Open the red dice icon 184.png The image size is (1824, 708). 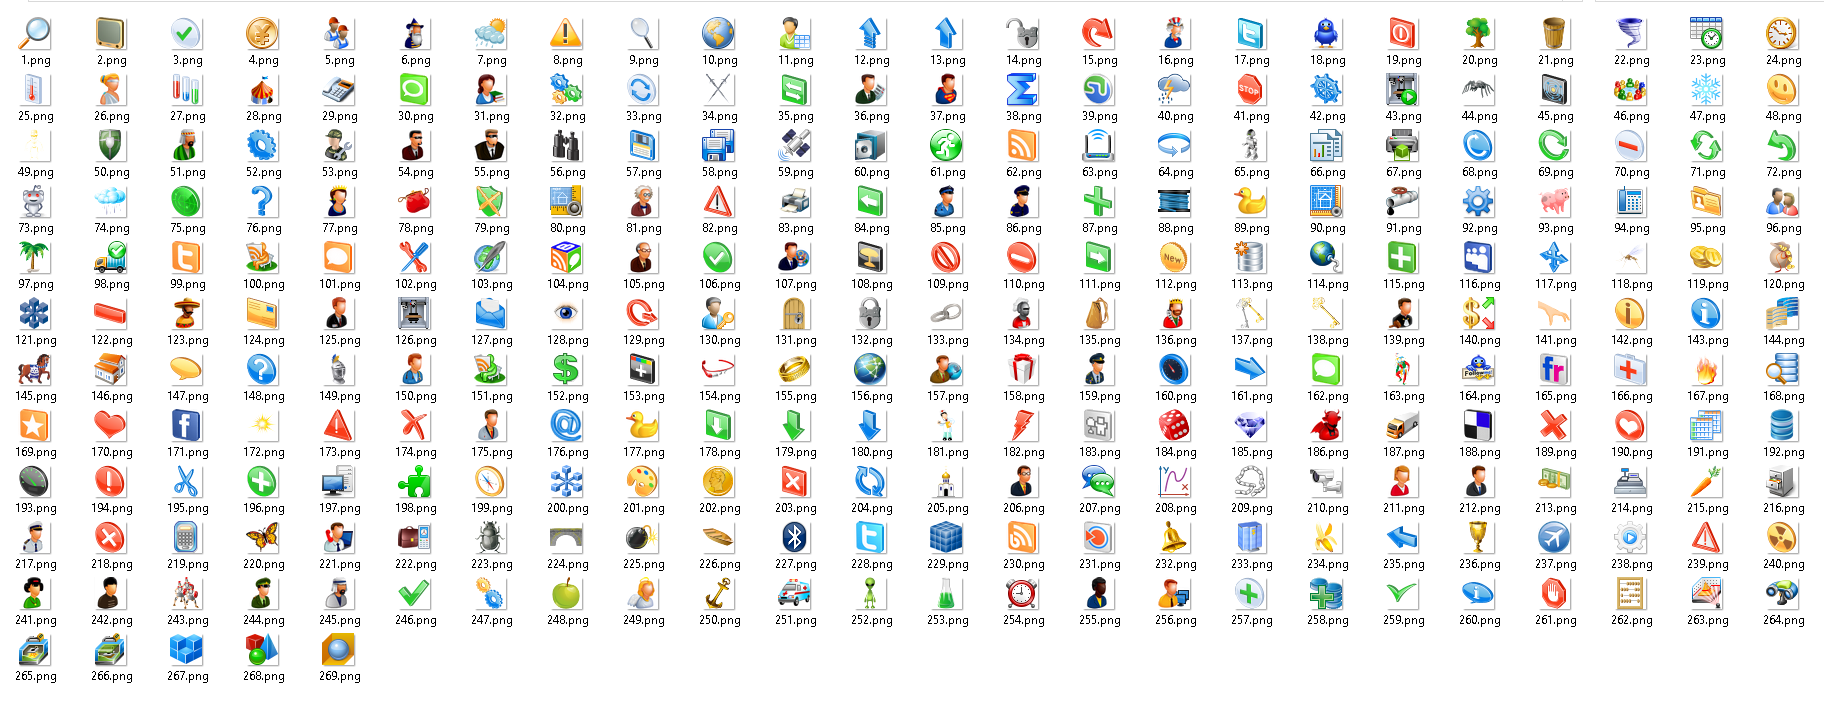click(x=1175, y=426)
